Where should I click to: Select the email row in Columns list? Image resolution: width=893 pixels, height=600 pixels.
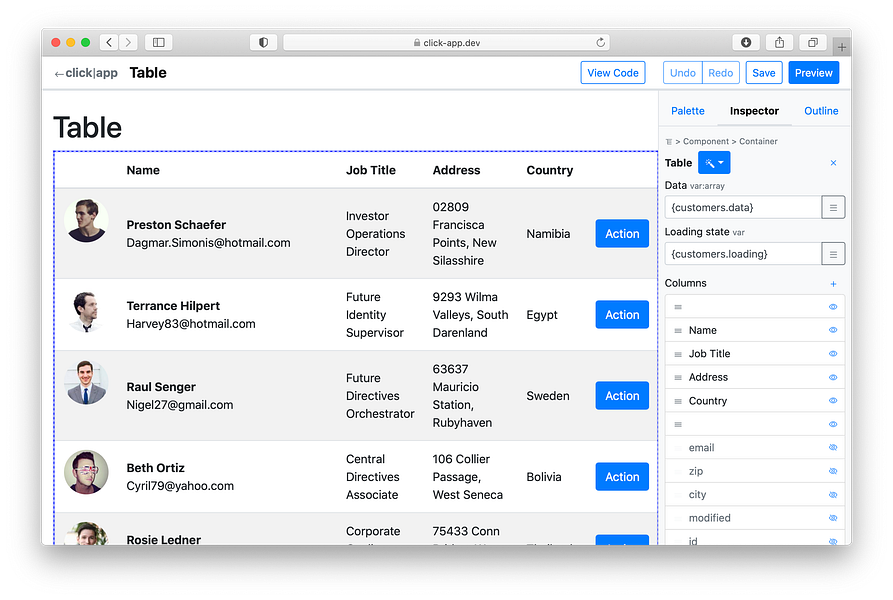click(755, 447)
